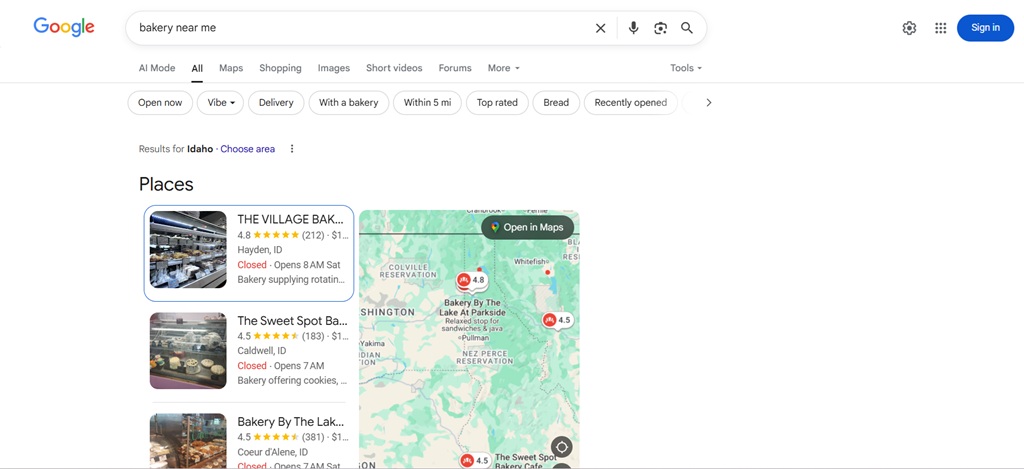Switch to the Maps tab
The width and height of the screenshot is (1024, 469).
231,68
